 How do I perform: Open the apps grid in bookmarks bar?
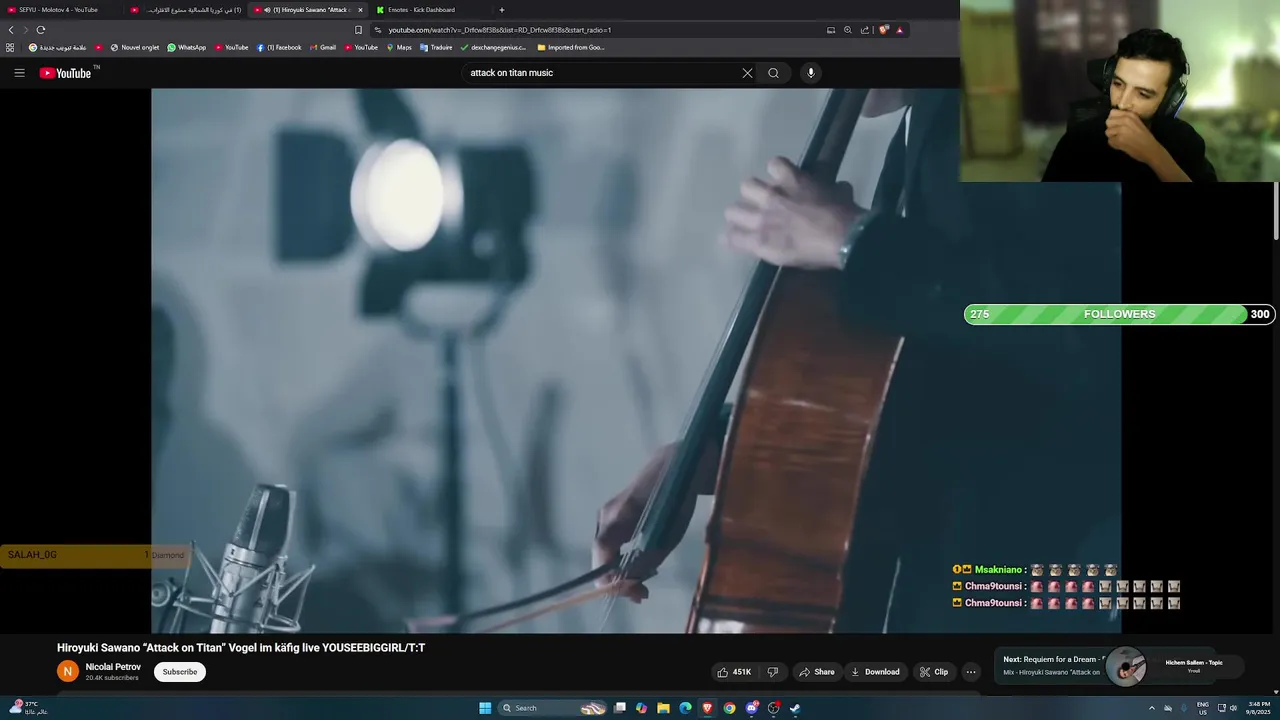pyautogui.click(x=10, y=47)
